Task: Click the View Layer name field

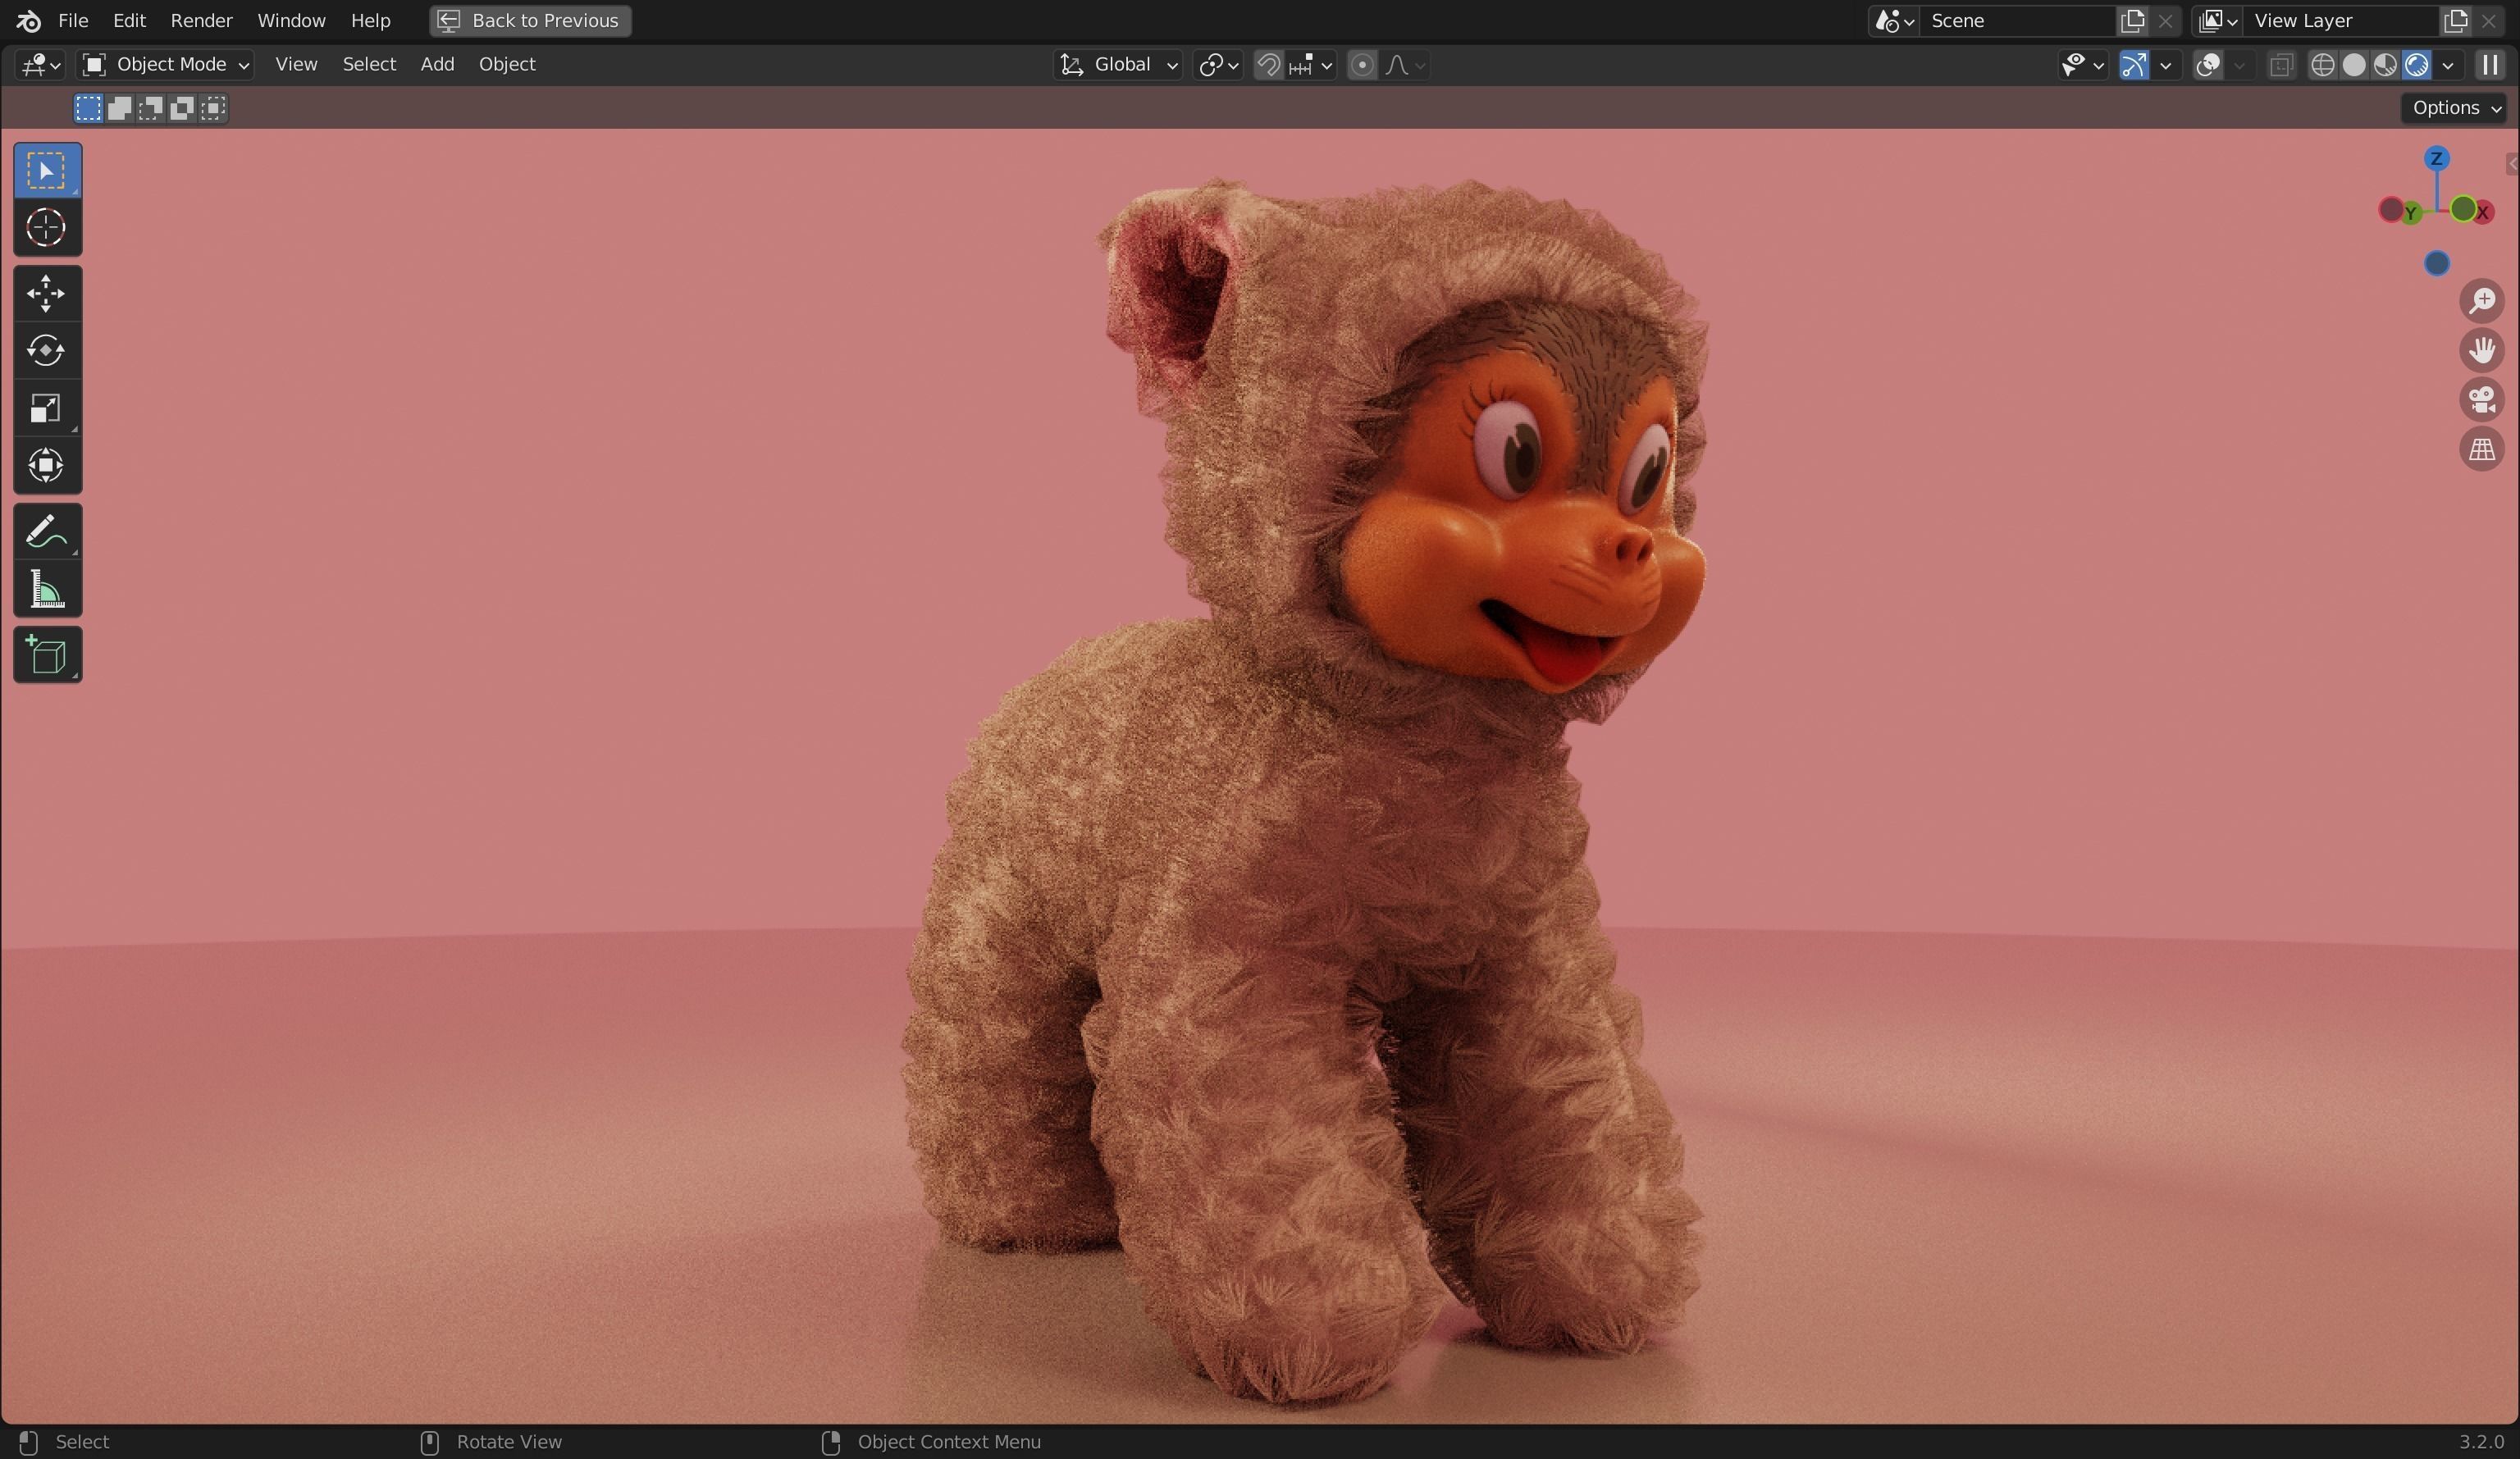Action: (x=2340, y=20)
